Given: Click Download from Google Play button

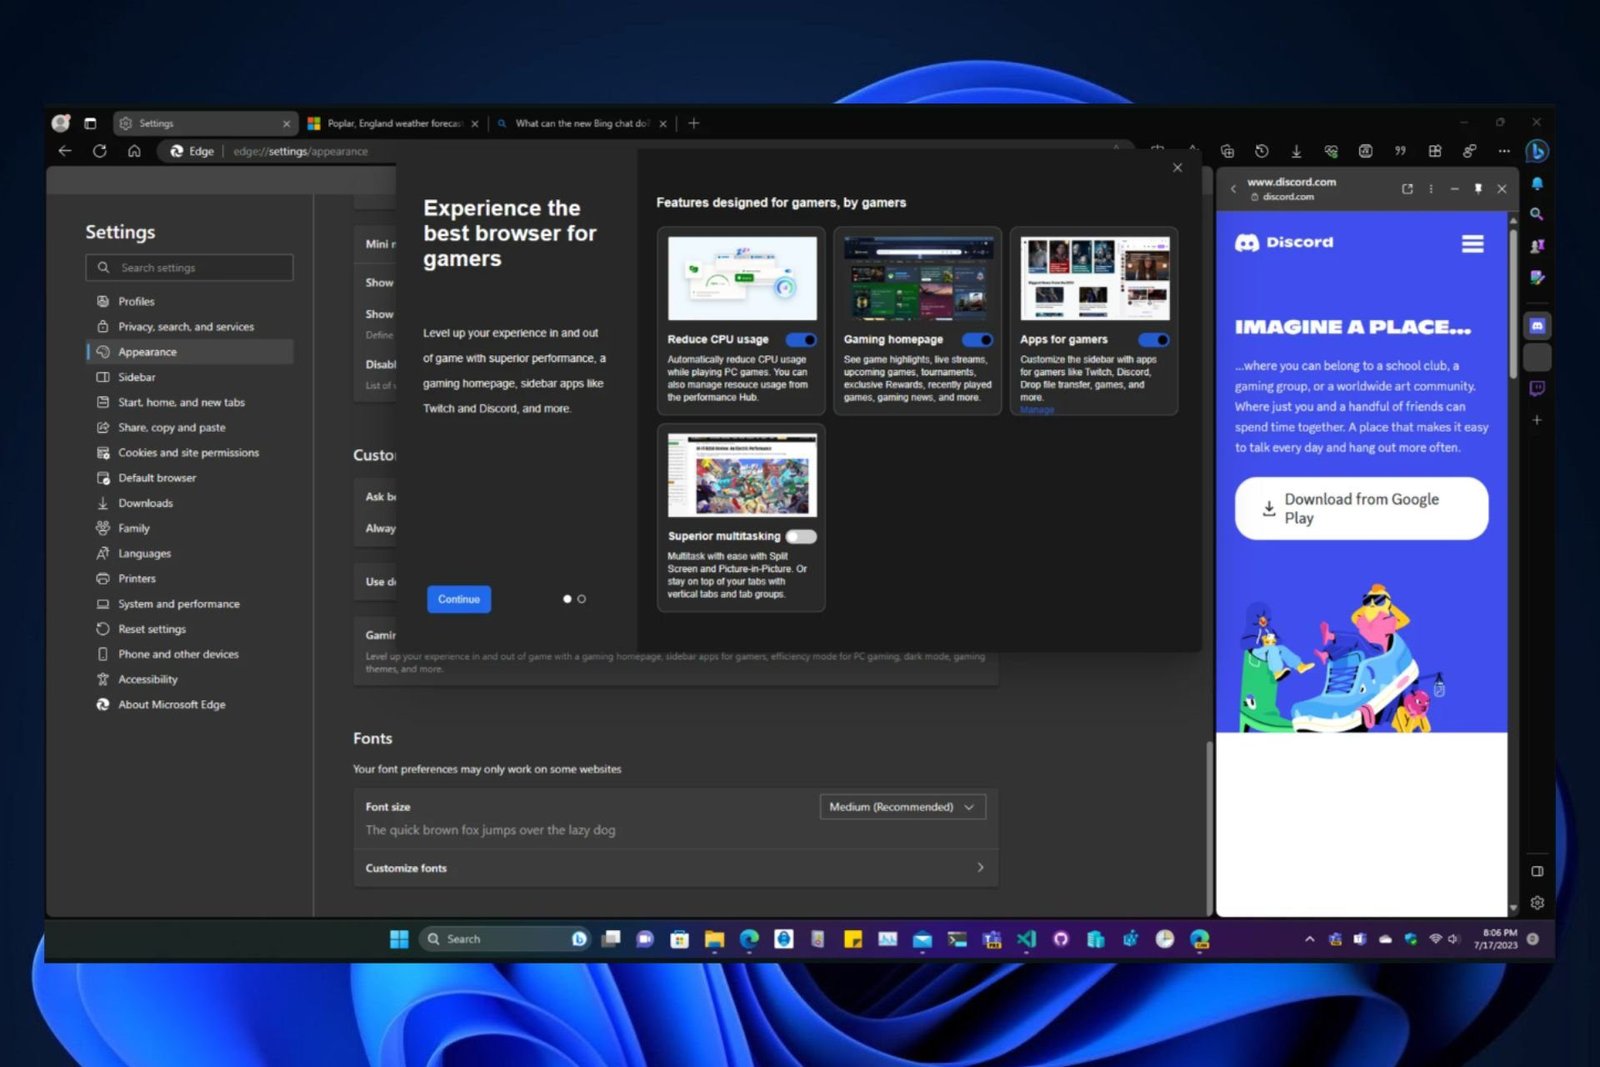Looking at the screenshot, I should point(1361,508).
